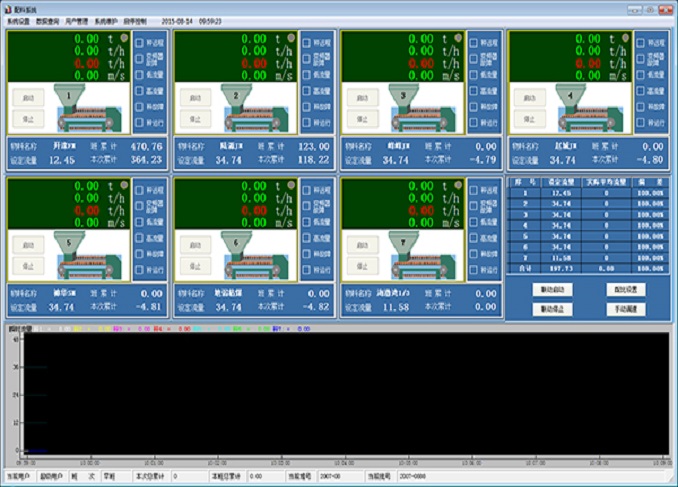Click feeder 1 round status indicator lamp
Screen dimensions: 678x487
(124, 38)
